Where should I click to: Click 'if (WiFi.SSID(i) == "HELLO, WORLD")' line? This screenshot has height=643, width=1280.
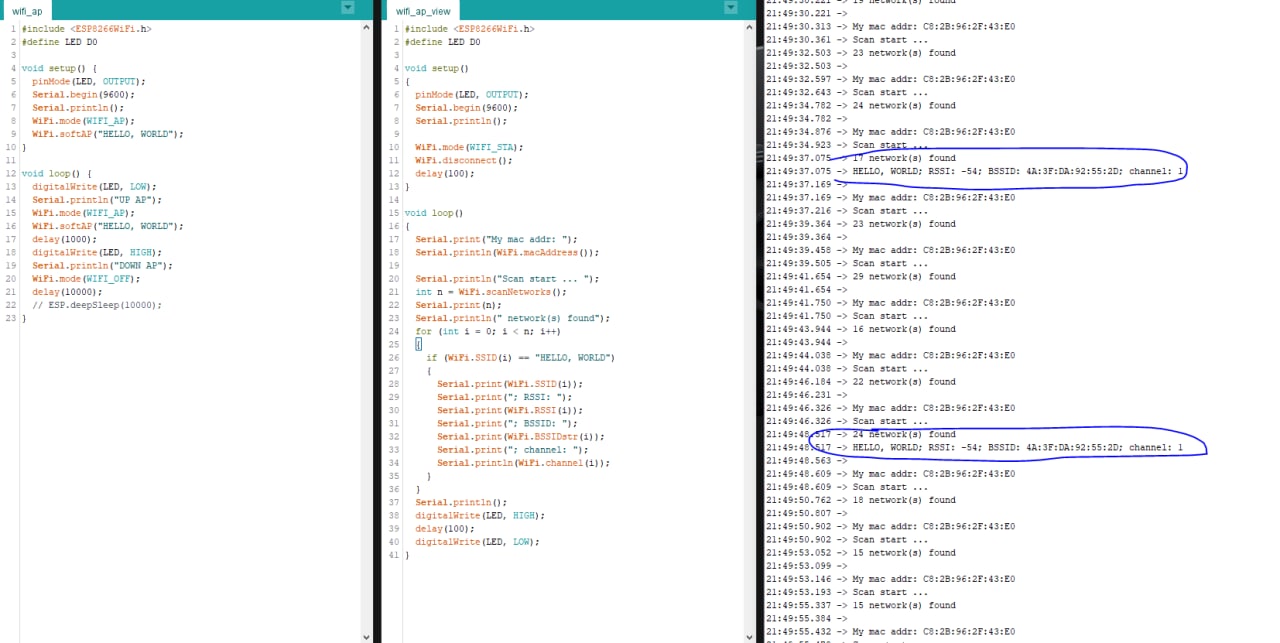(520, 357)
